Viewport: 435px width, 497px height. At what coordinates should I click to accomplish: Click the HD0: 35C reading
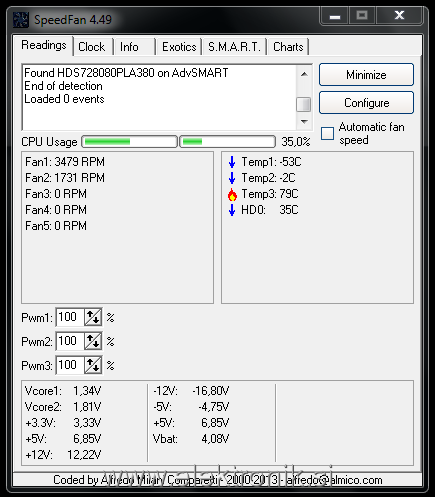tap(270, 210)
